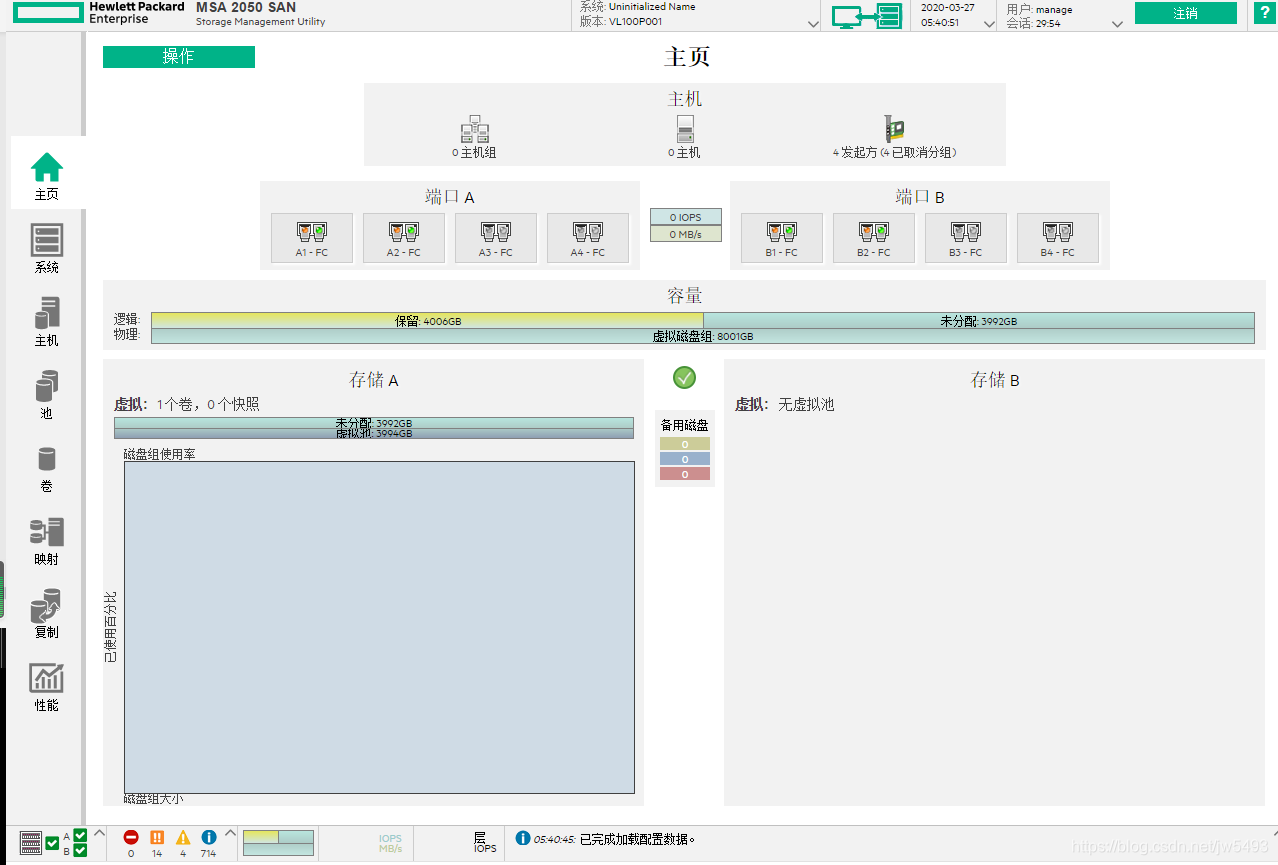Click the enclosure health icon in footer

[32, 843]
